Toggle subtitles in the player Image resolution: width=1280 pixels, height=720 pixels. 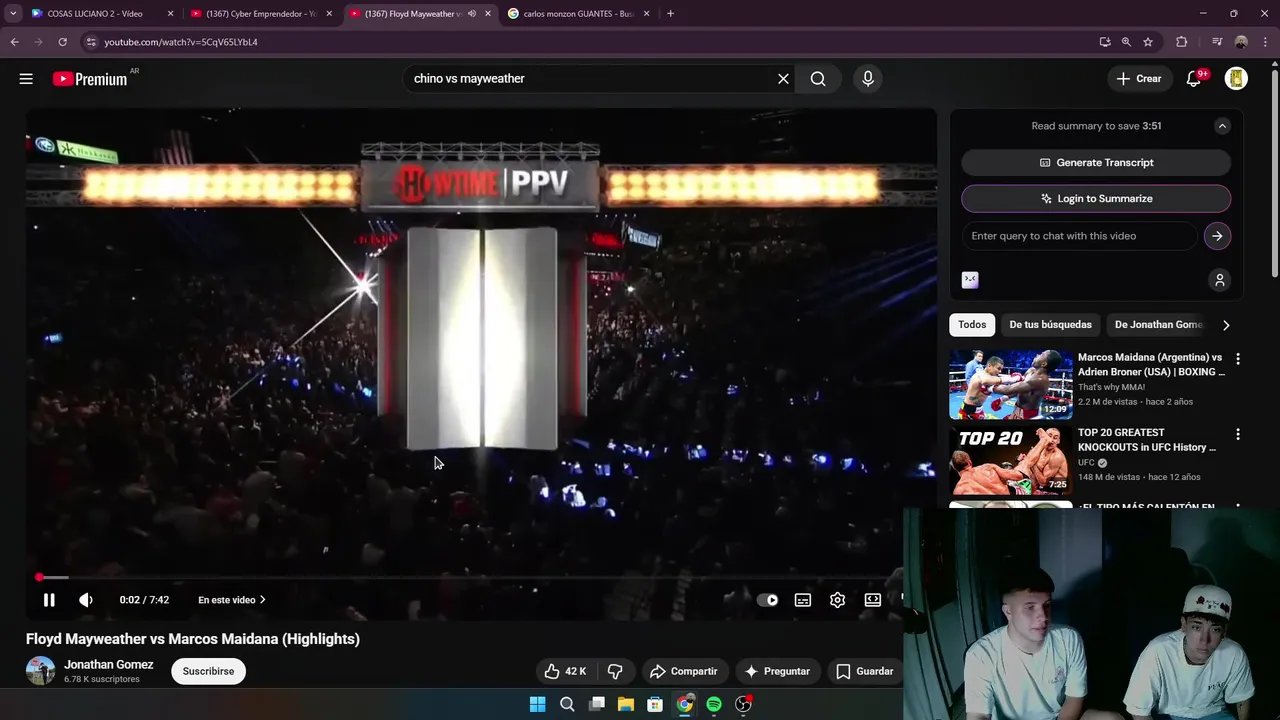pos(803,600)
